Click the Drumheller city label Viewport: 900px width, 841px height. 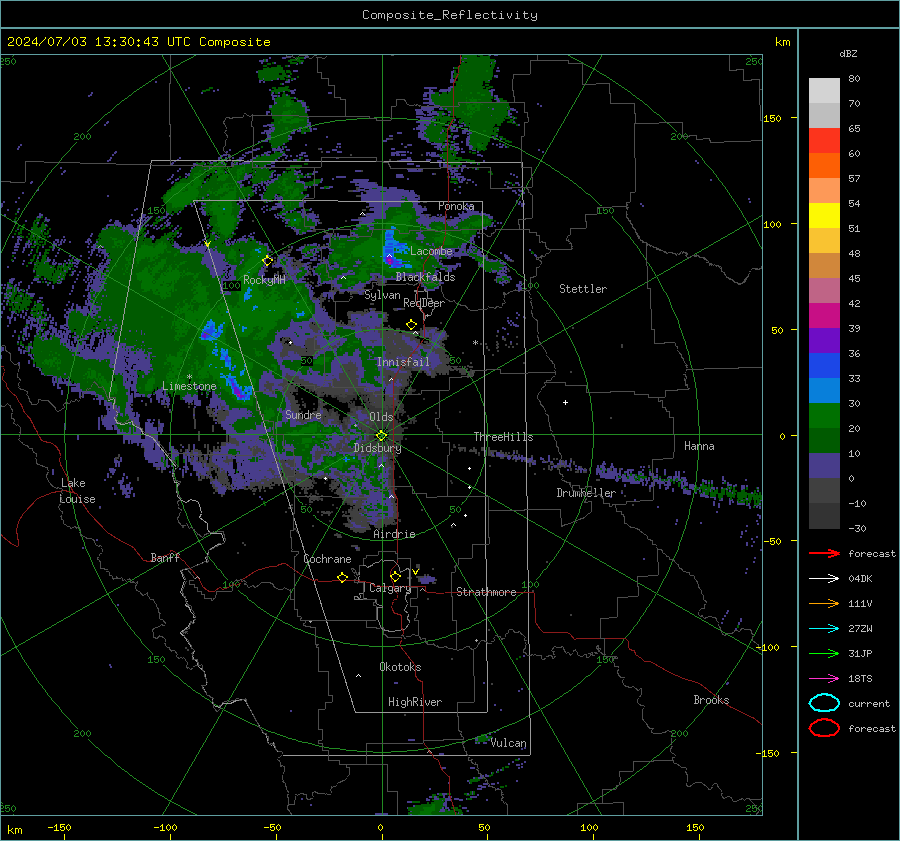[586, 493]
